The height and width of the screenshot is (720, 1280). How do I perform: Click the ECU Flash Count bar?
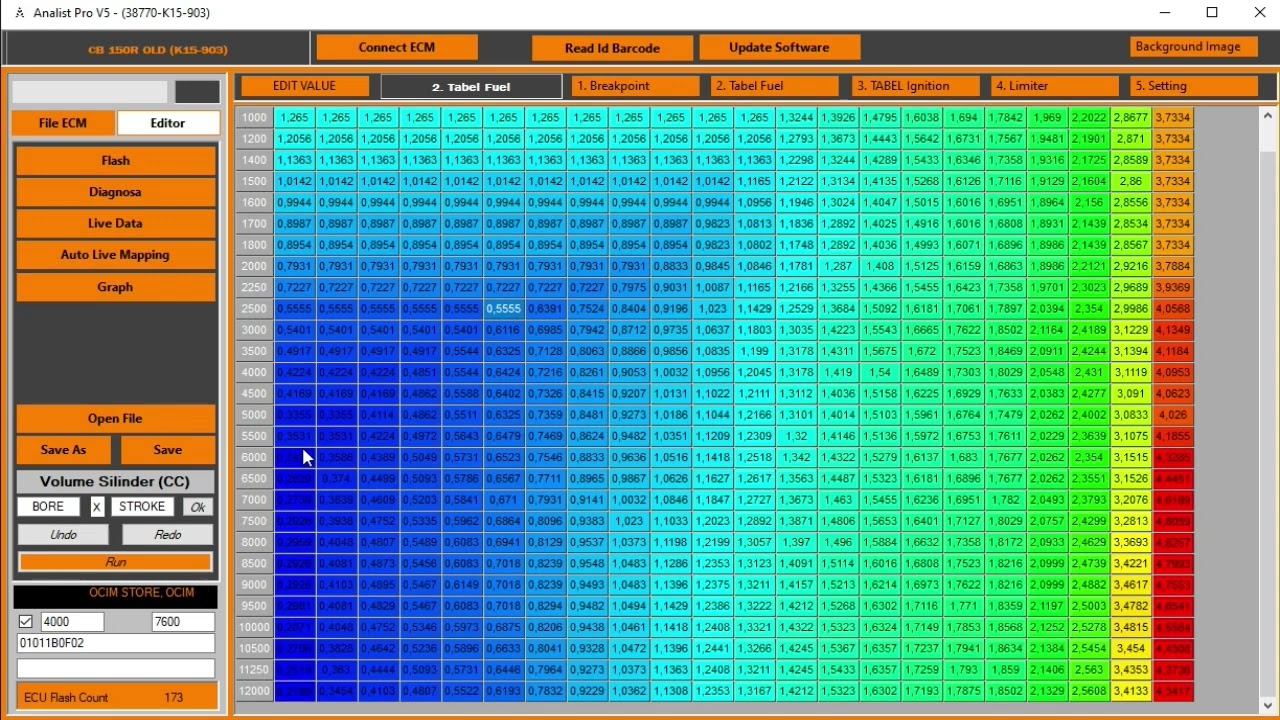click(116, 698)
